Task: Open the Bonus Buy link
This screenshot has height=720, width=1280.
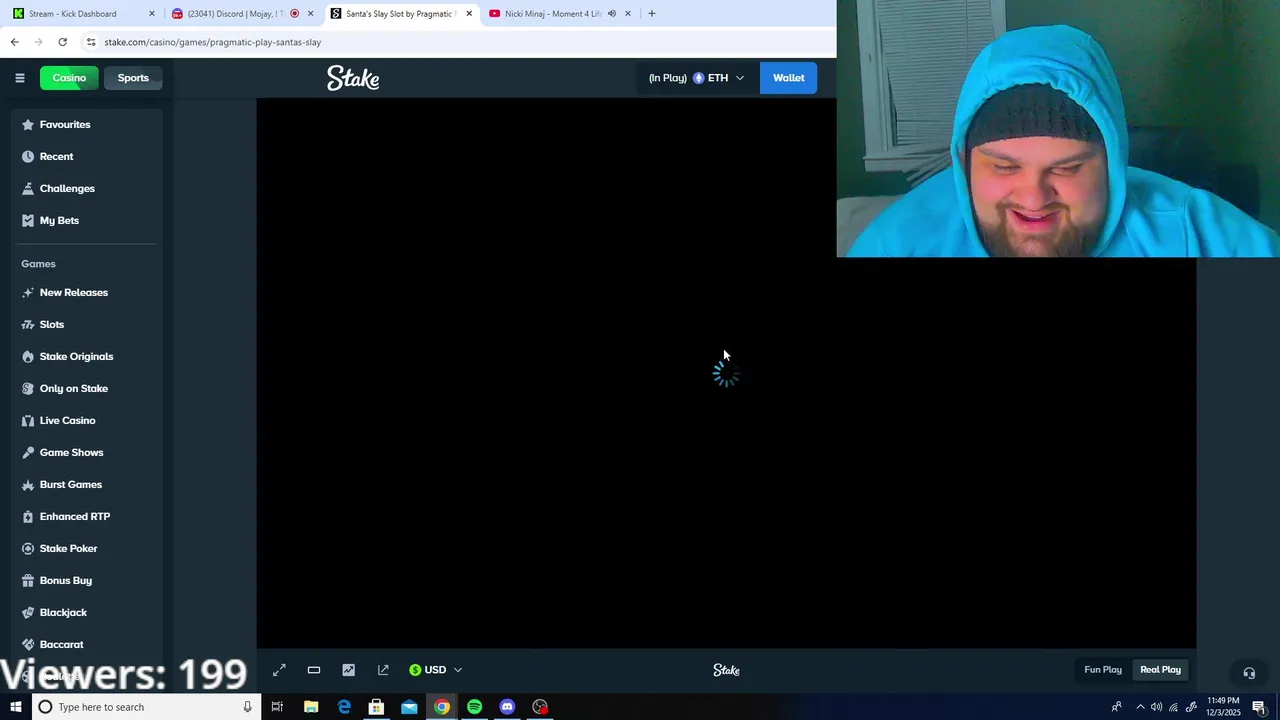Action: point(66,581)
